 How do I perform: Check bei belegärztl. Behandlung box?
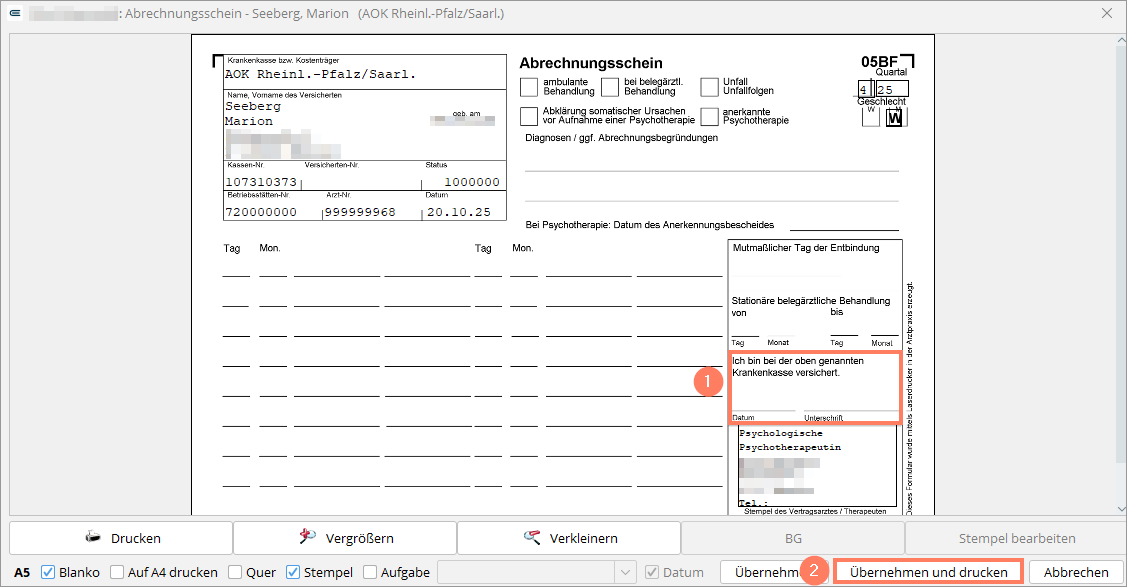click(610, 87)
